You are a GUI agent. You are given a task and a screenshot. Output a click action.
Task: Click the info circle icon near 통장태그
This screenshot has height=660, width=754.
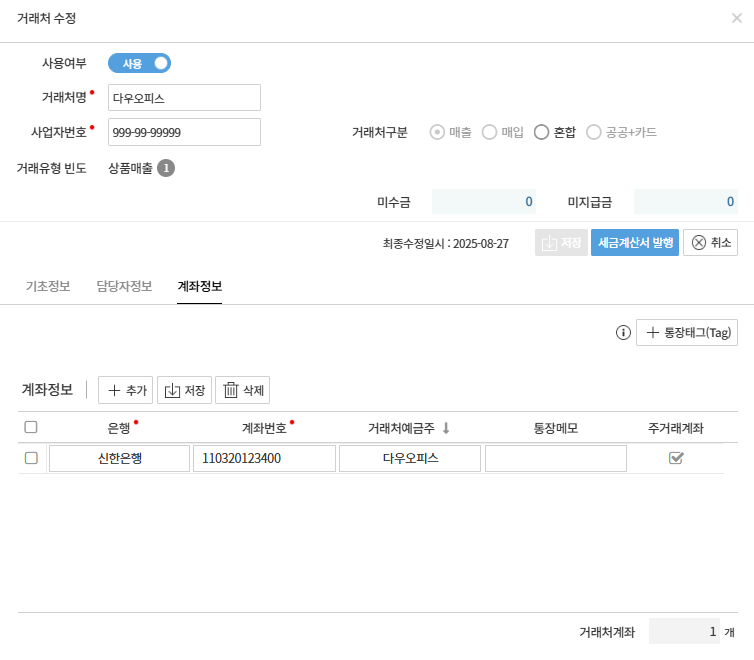point(623,333)
